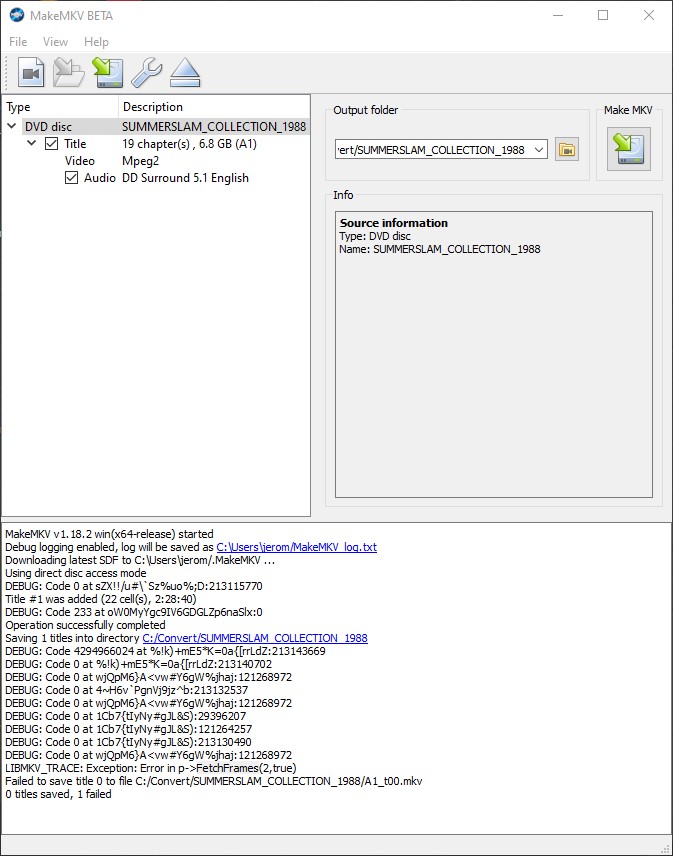The height and width of the screenshot is (856, 673).
Task: Browse for output folder using folder icon
Action: [567, 150]
